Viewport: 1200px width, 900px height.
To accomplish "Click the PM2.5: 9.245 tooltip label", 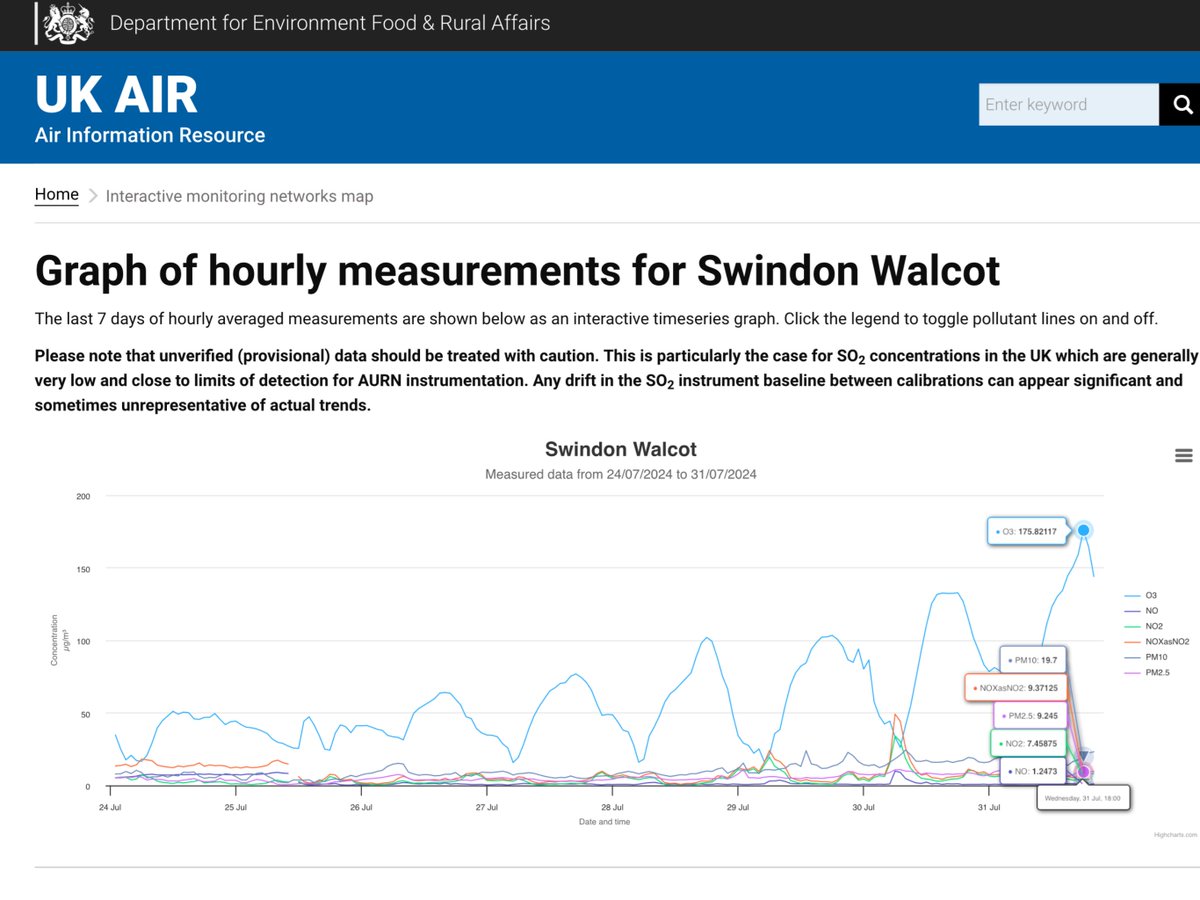I will point(1030,716).
